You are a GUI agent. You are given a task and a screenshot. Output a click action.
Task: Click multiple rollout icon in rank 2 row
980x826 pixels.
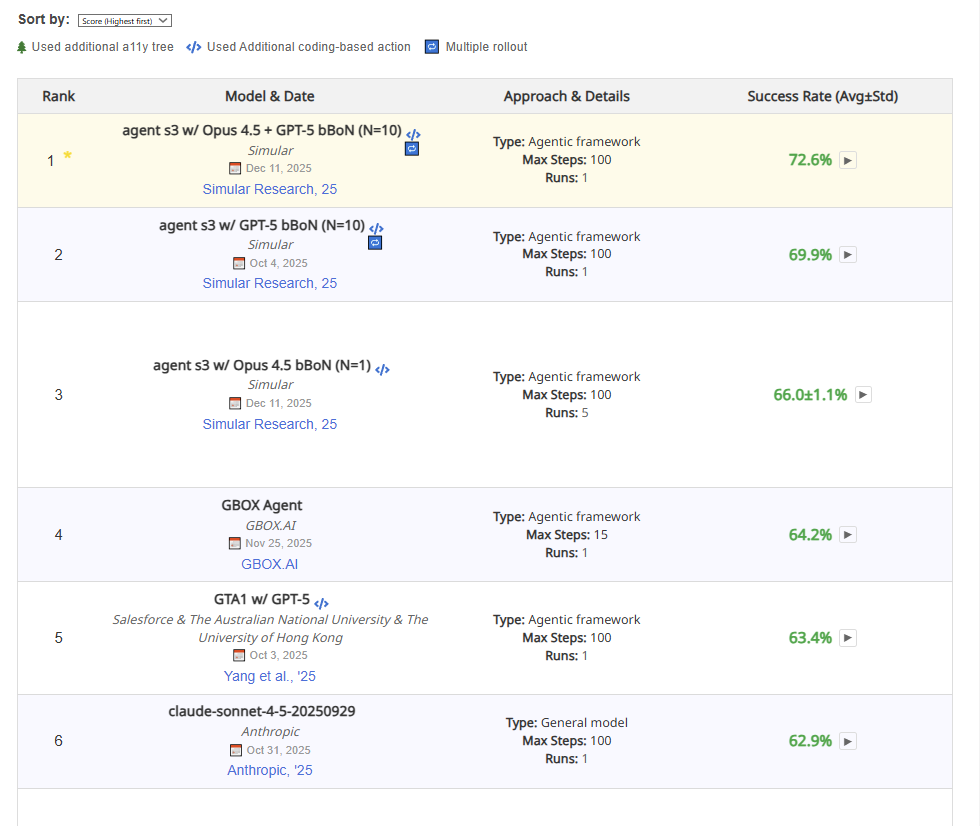click(375, 243)
